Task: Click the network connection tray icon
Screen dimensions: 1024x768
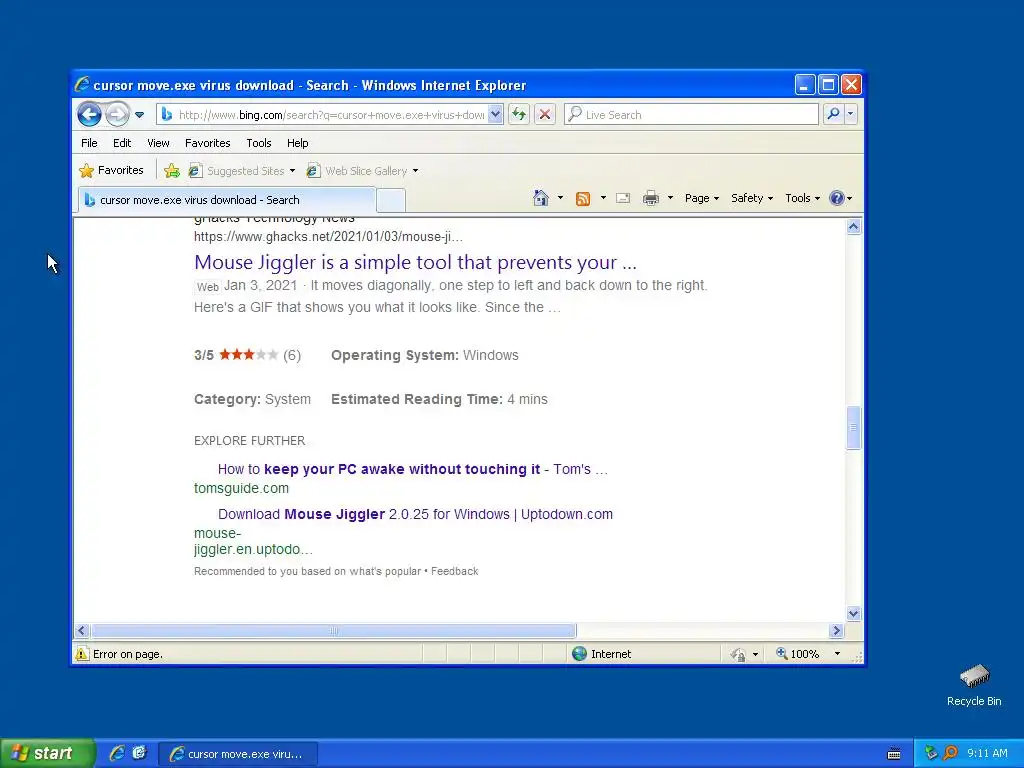Action: click(x=931, y=753)
